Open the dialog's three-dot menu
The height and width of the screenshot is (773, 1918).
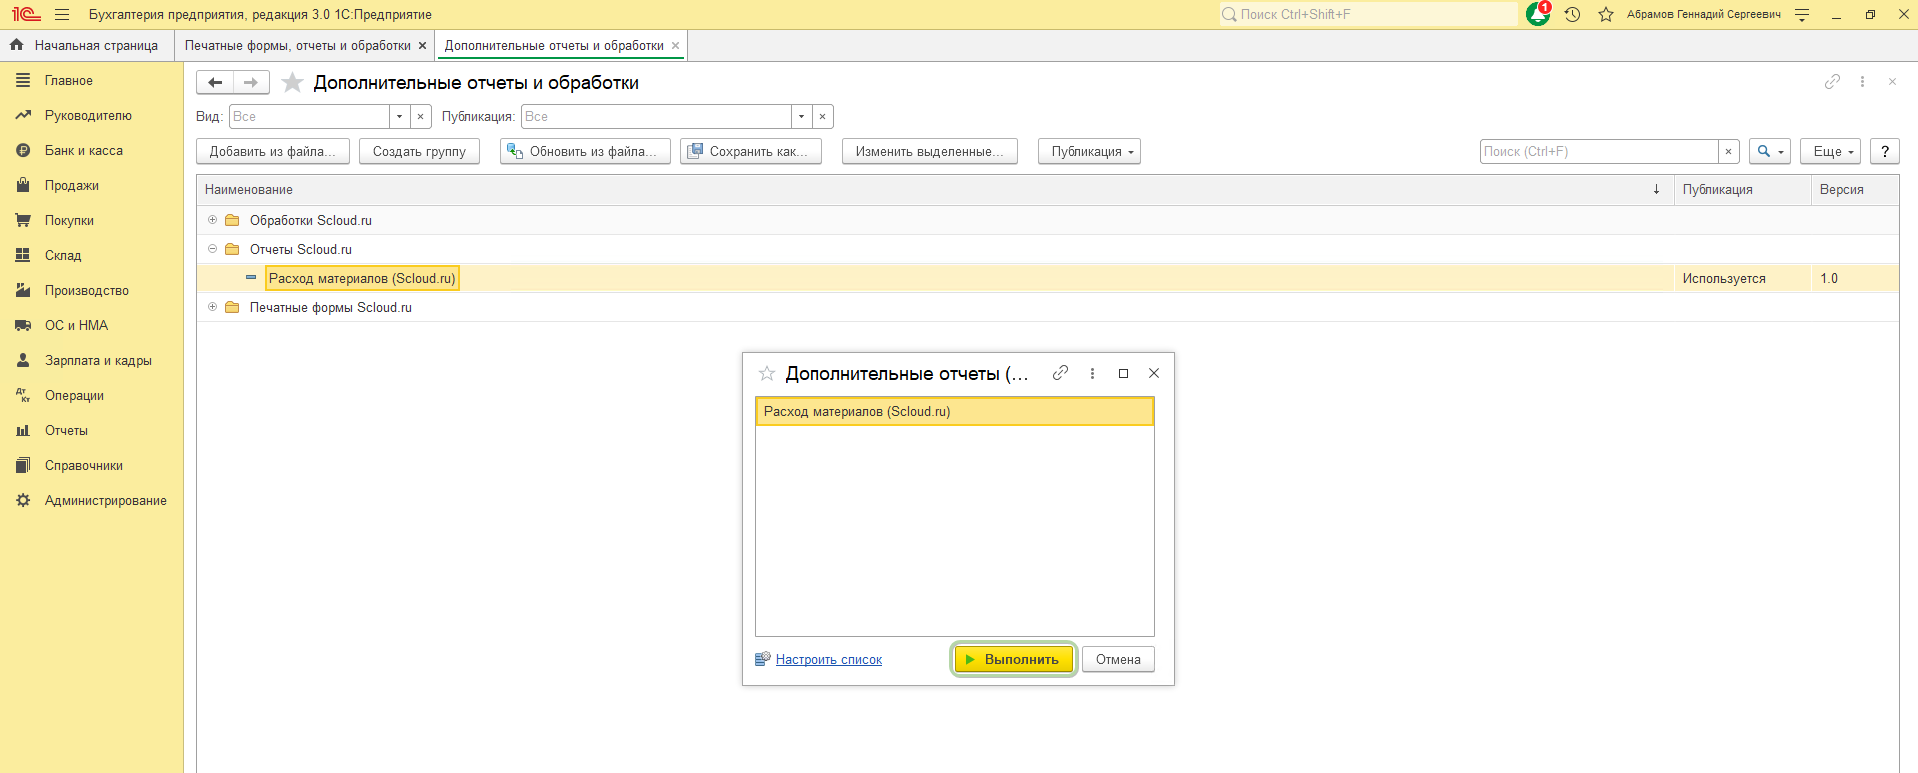click(1092, 373)
